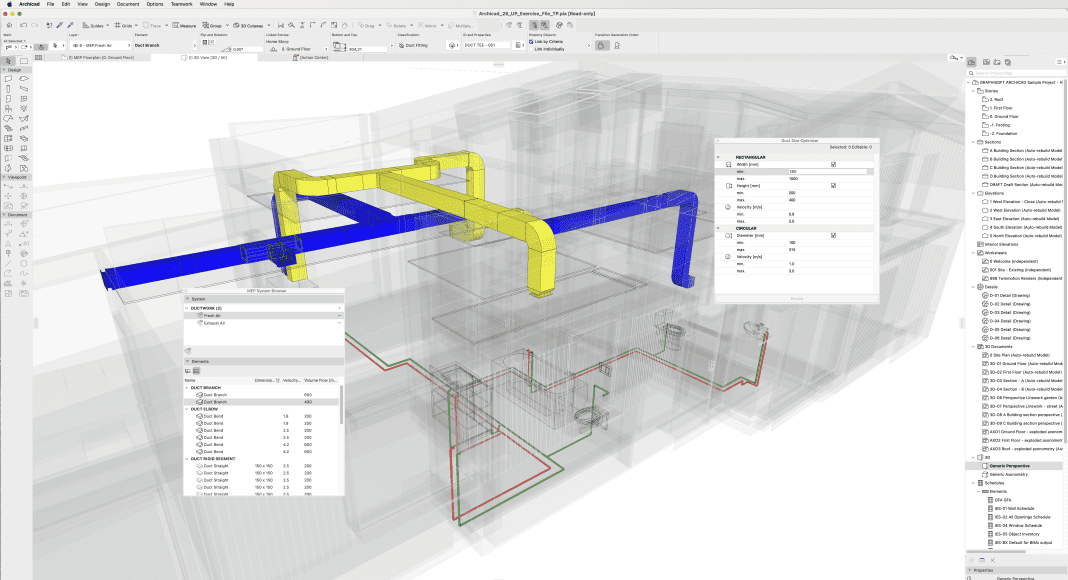Select the Marquee tool in the toolbox
Image resolution: width=1068 pixels, height=580 pixels.
23,61
